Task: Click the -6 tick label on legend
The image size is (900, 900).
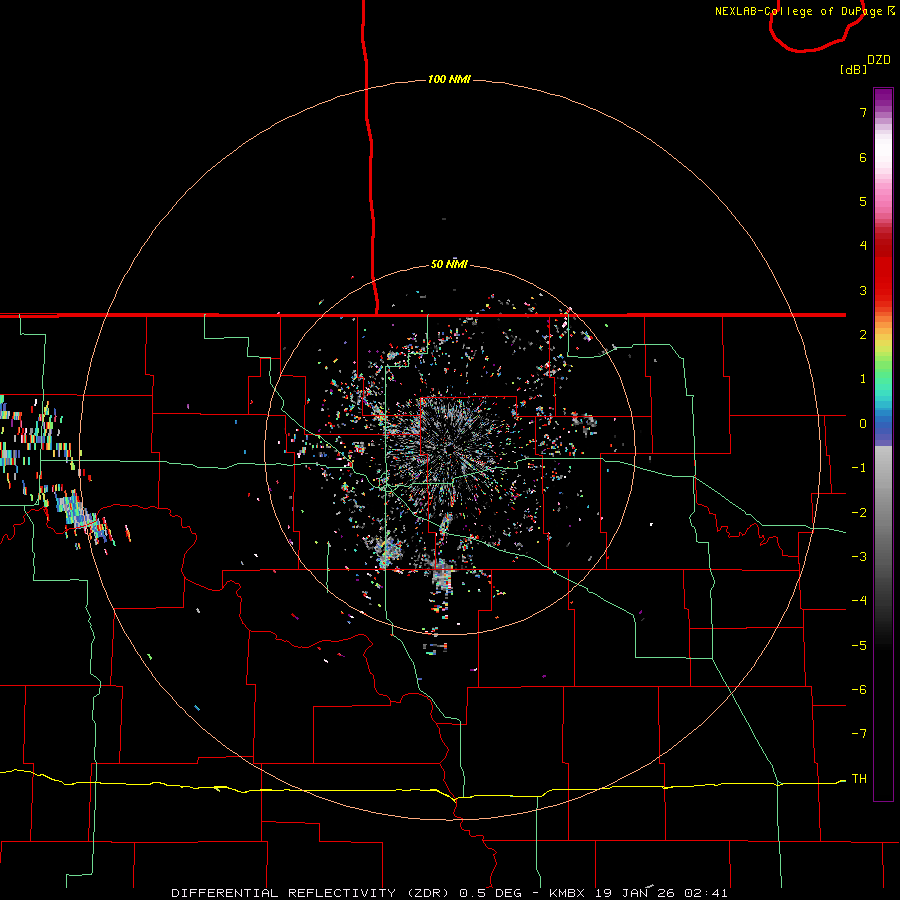Action: pos(859,690)
